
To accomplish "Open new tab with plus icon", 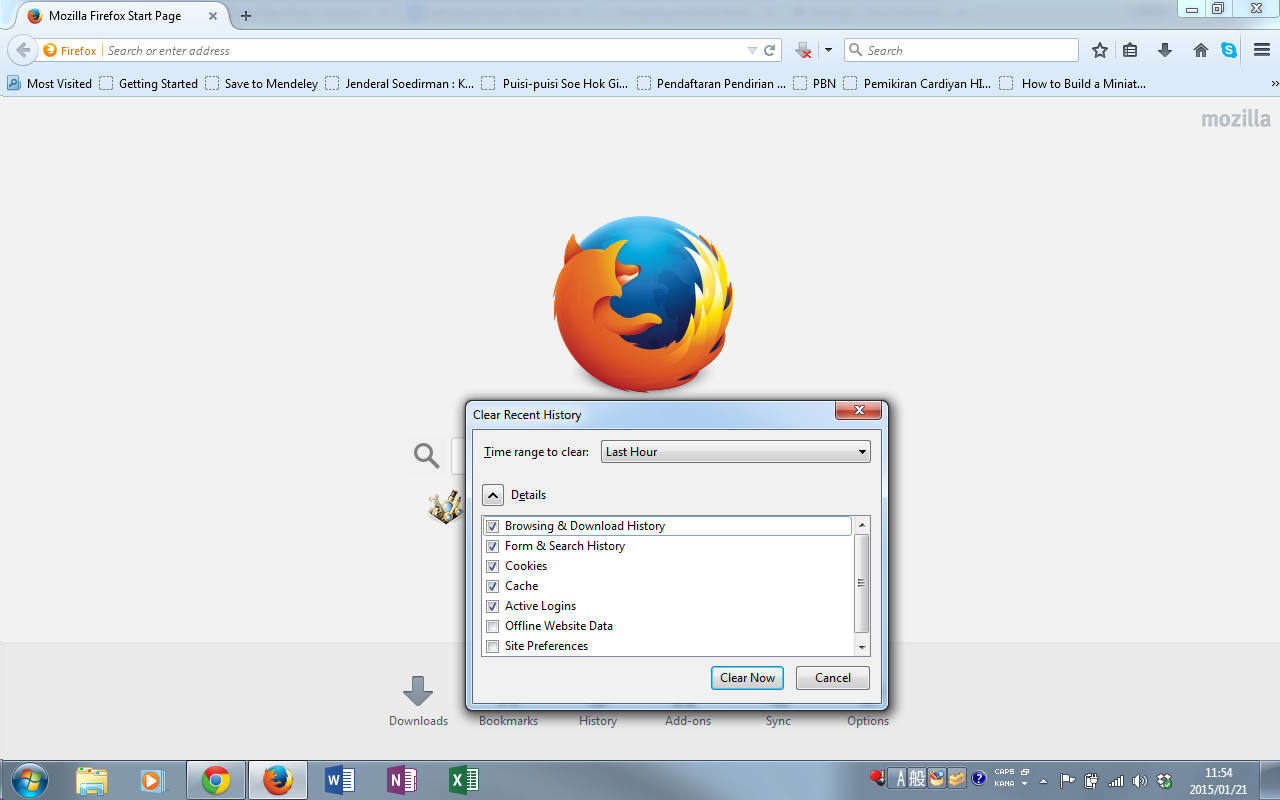I will (246, 16).
